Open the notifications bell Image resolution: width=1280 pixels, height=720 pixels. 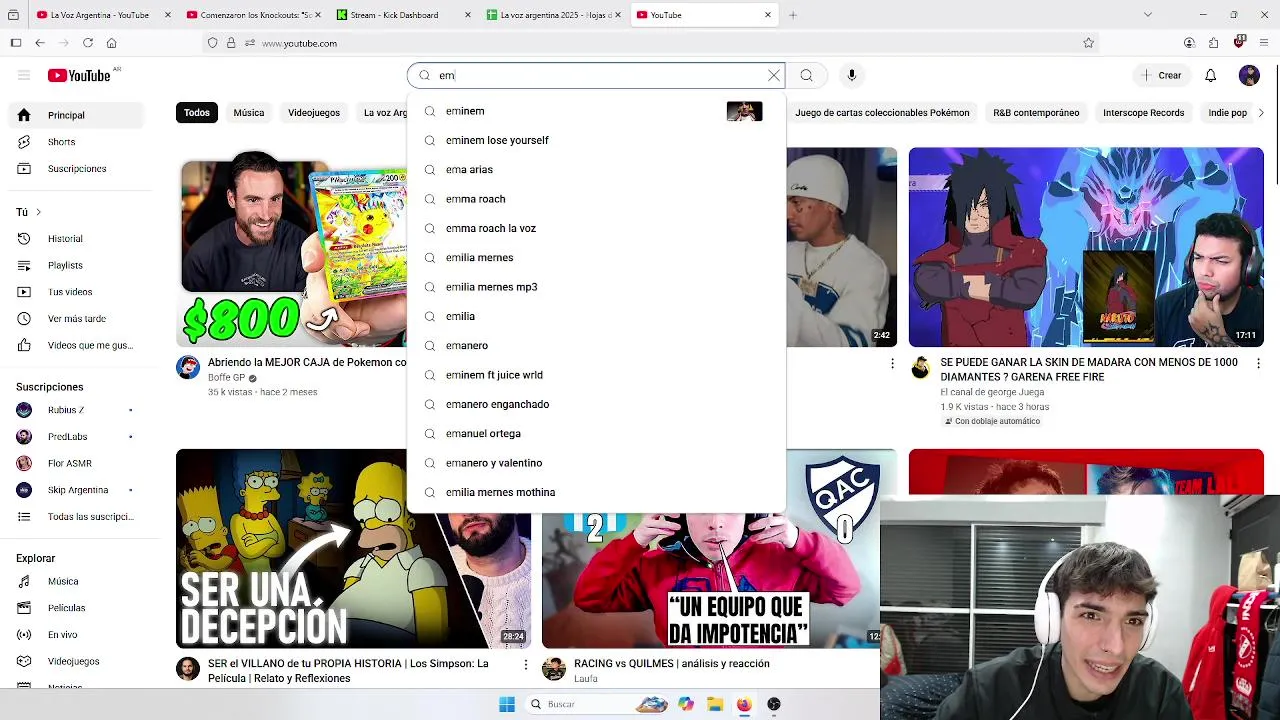[1210, 75]
